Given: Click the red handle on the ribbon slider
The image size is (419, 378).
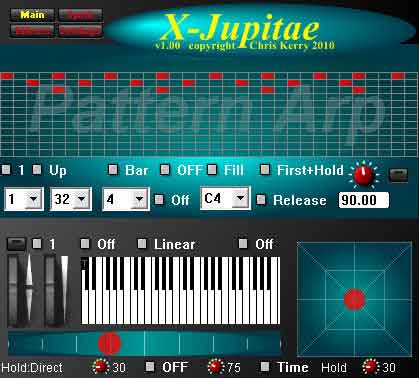Looking at the screenshot, I should 109,343.
